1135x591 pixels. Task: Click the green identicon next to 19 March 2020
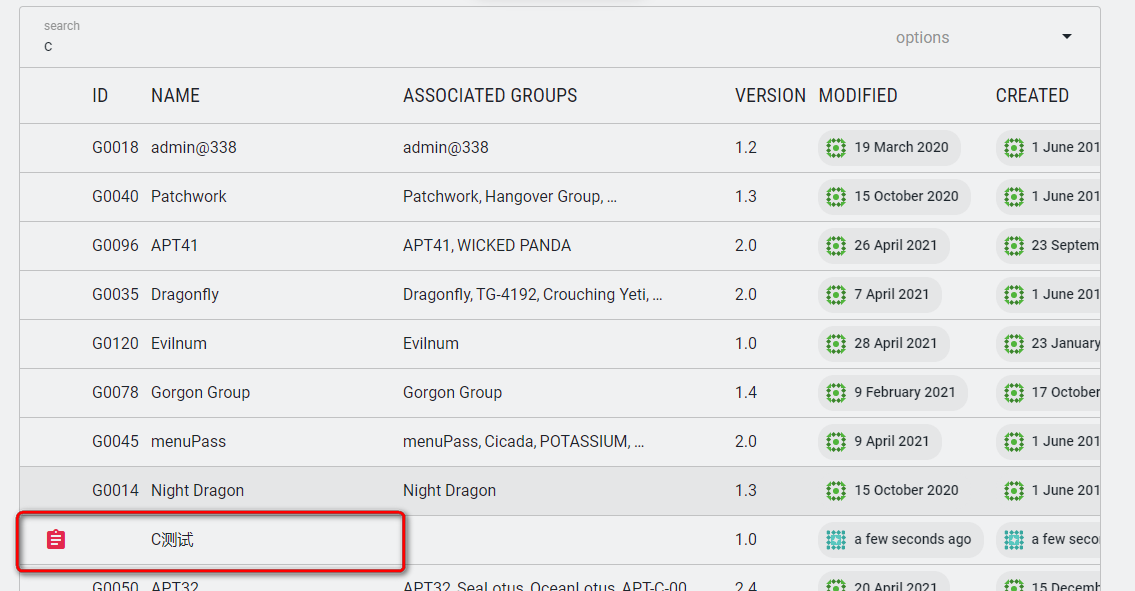[x=835, y=147]
